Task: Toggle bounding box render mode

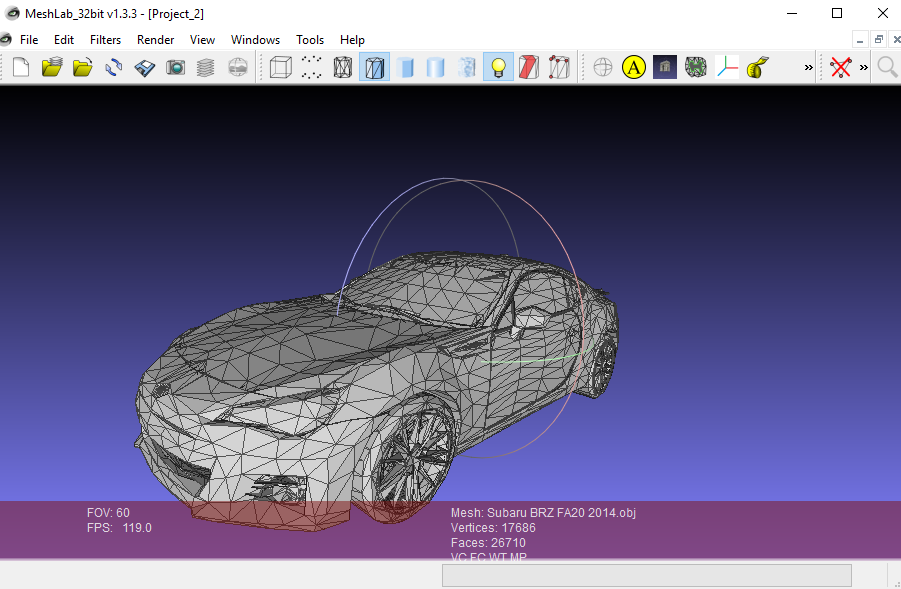Action: pyautogui.click(x=281, y=67)
